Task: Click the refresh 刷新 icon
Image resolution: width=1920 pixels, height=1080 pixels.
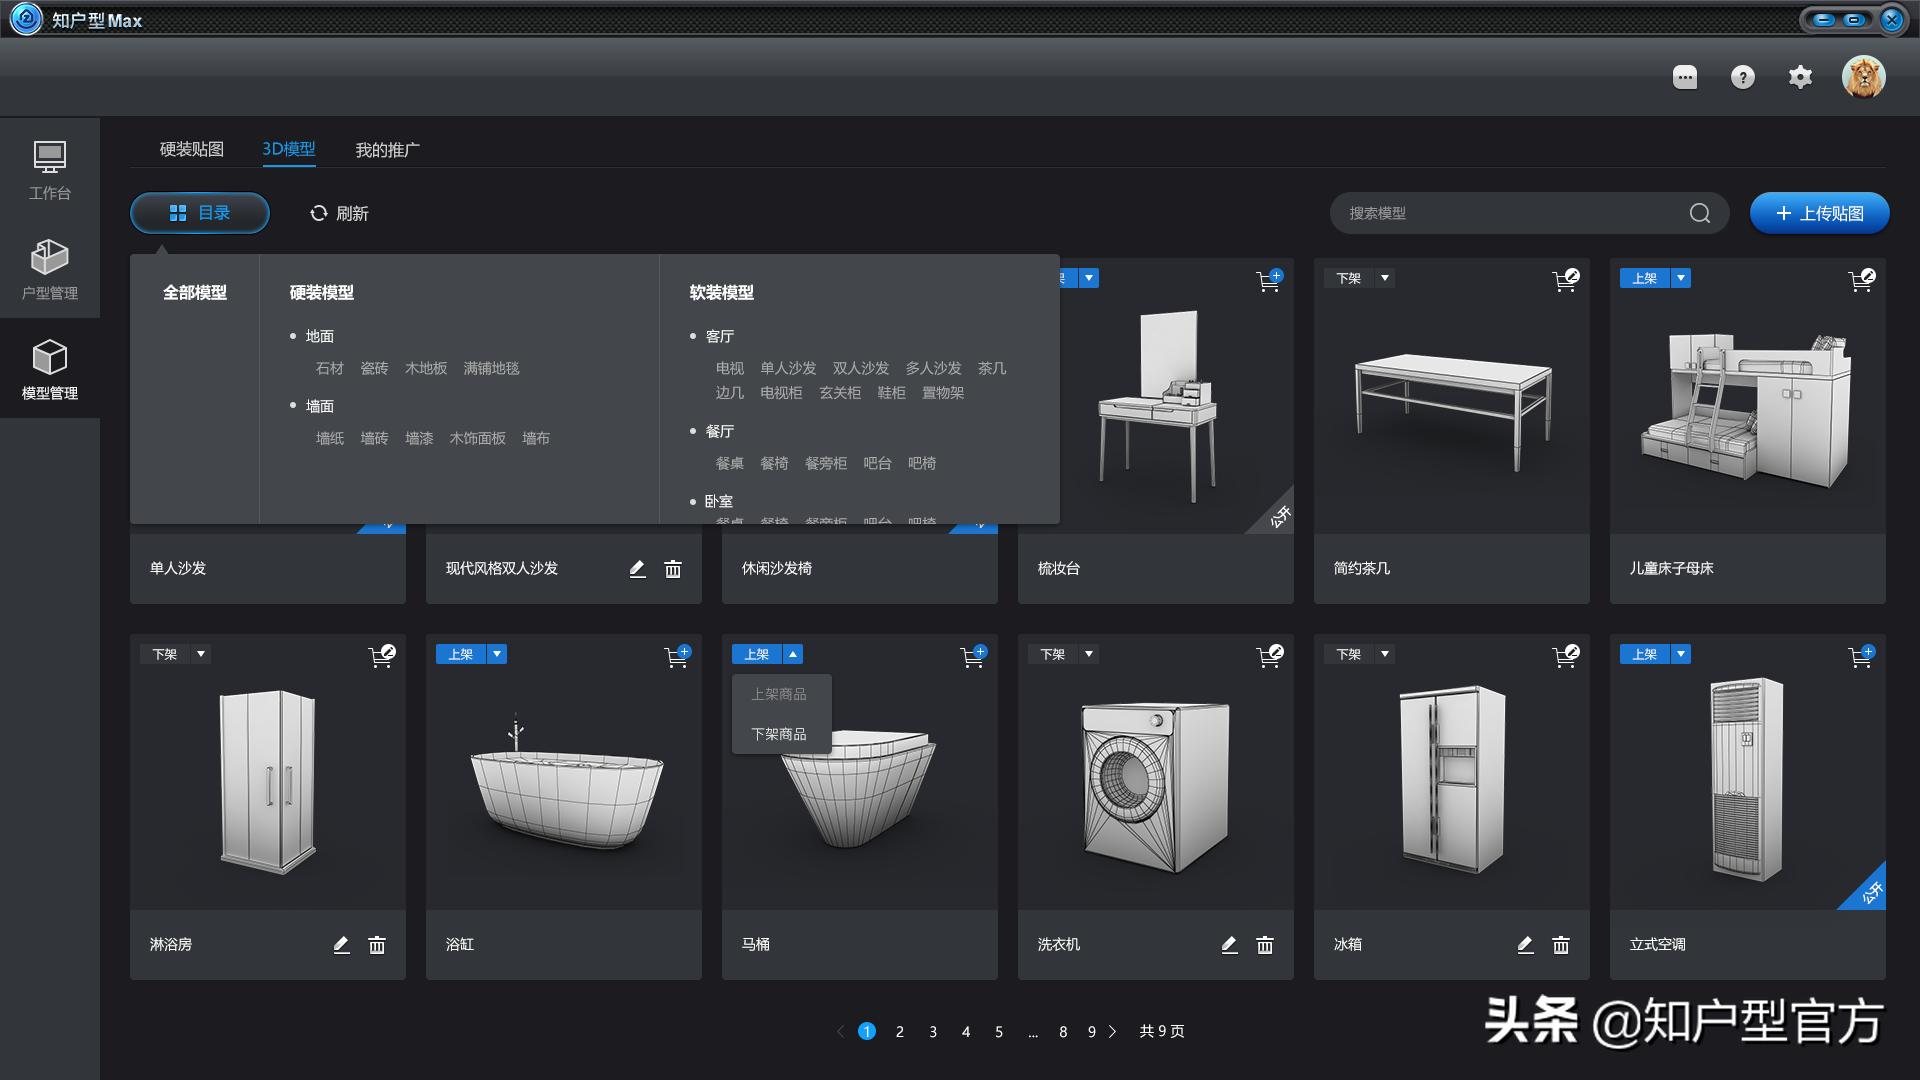Action: coord(319,213)
